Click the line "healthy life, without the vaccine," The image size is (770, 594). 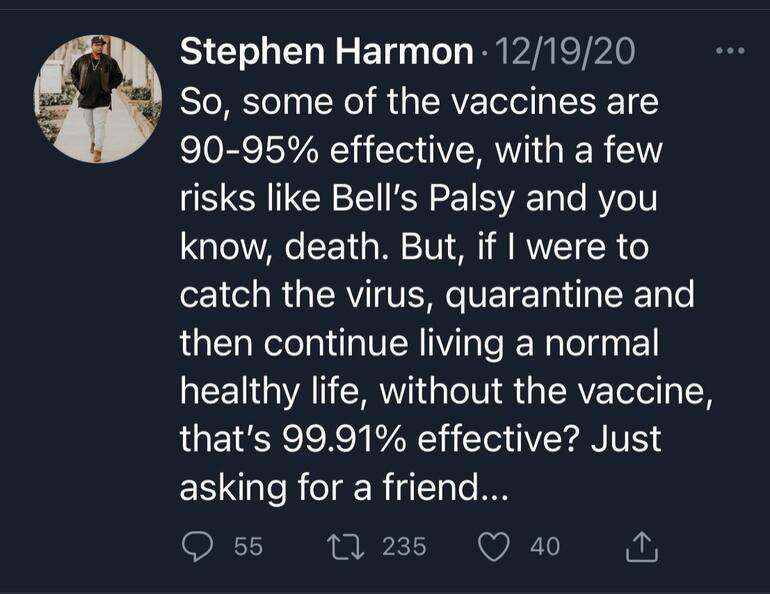(446, 390)
